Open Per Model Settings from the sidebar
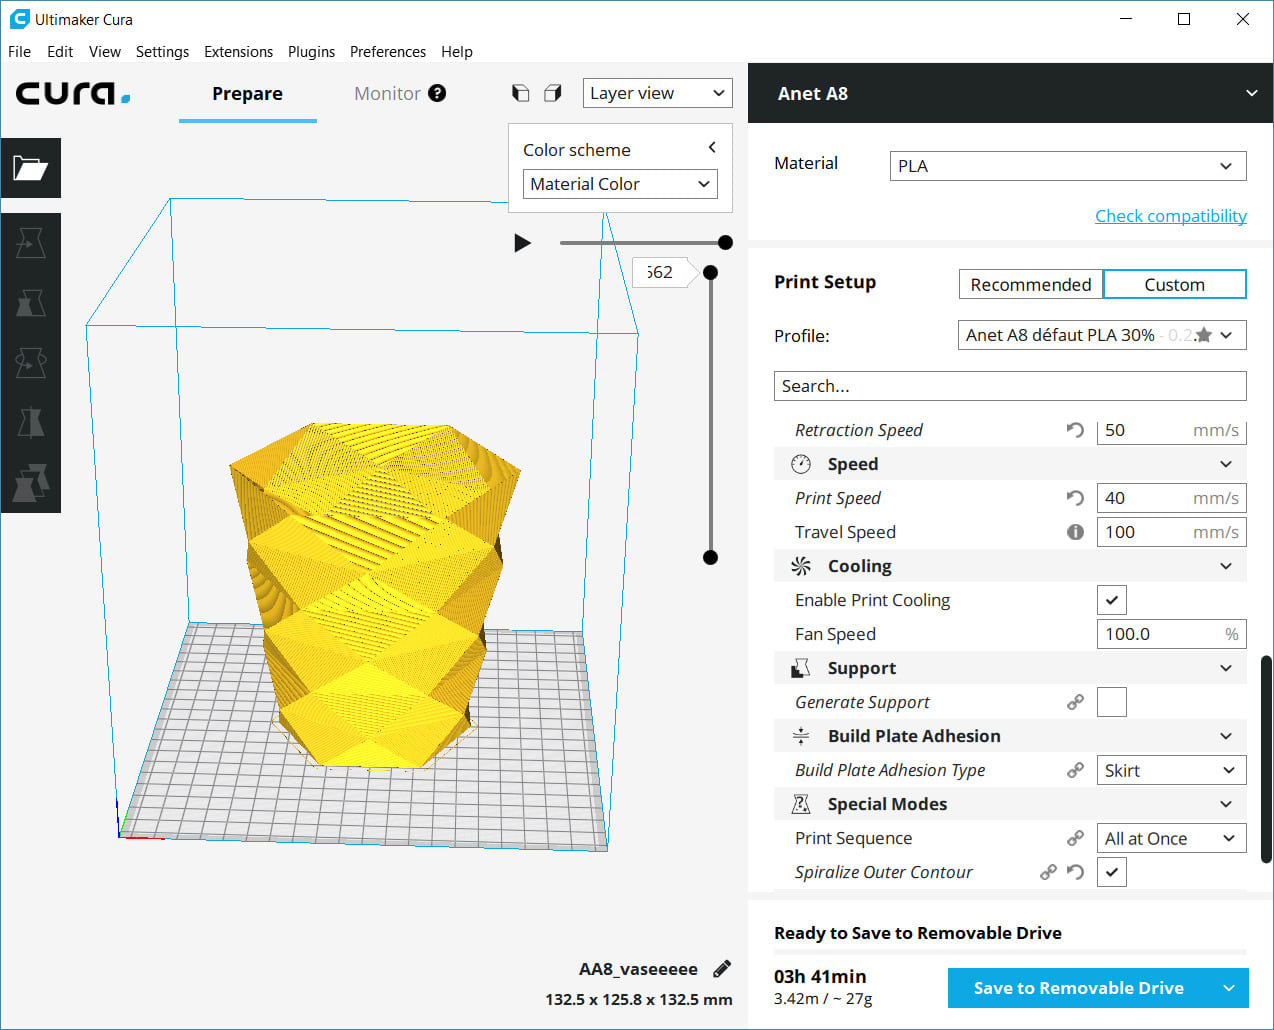The width and height of the screenshot is (1274, 1030). [x=31, y=480]
